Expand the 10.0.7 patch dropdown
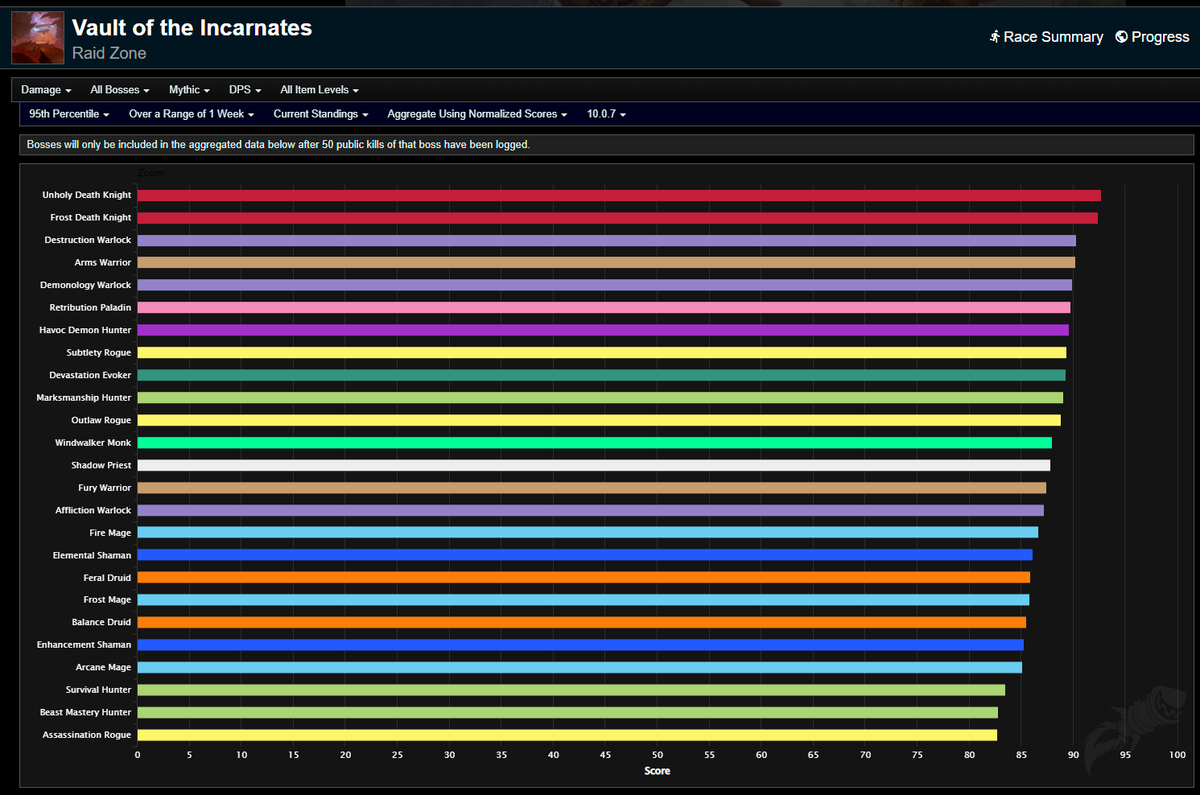Viewport: 1200px width, 795px height. point(606,114)
